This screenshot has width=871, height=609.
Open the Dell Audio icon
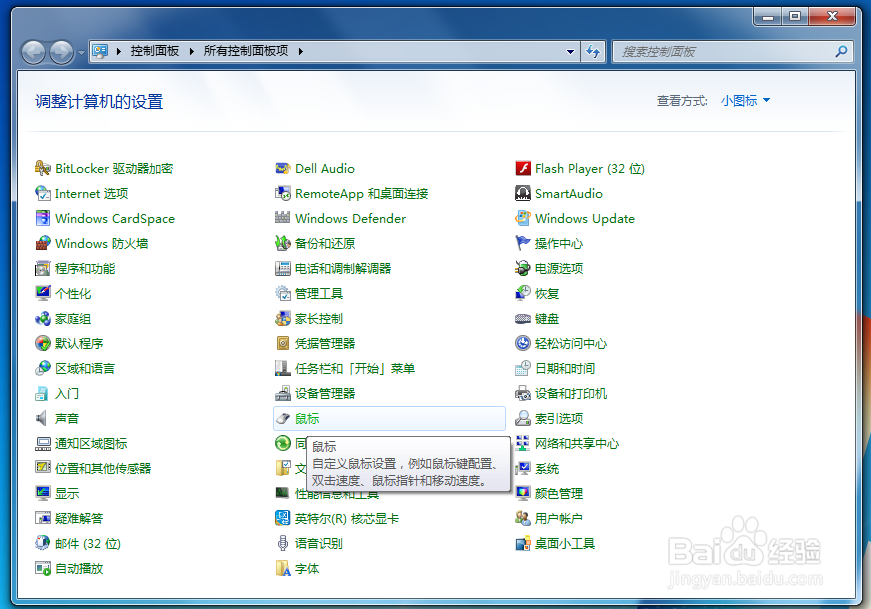tap(283, 168)
